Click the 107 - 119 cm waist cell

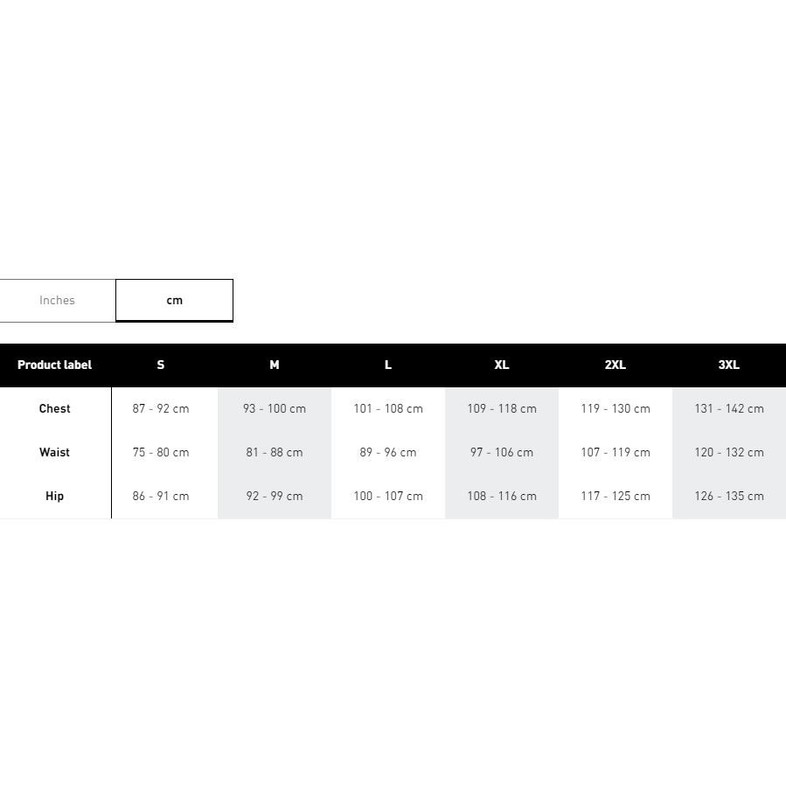coord(615,452)
